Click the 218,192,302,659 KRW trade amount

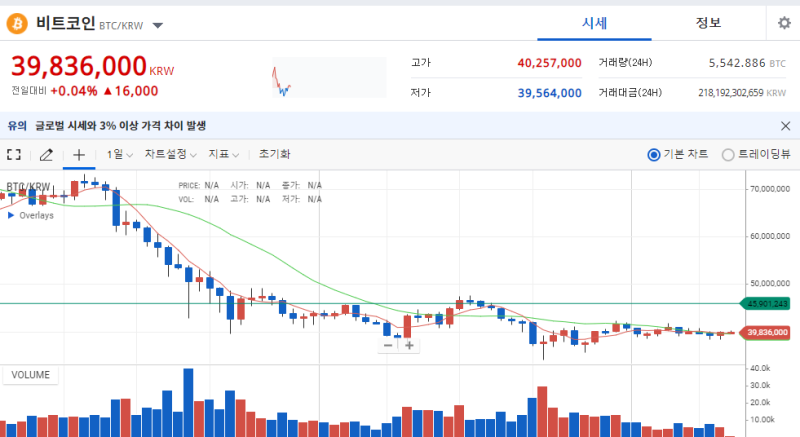click(x=742, y=93)
